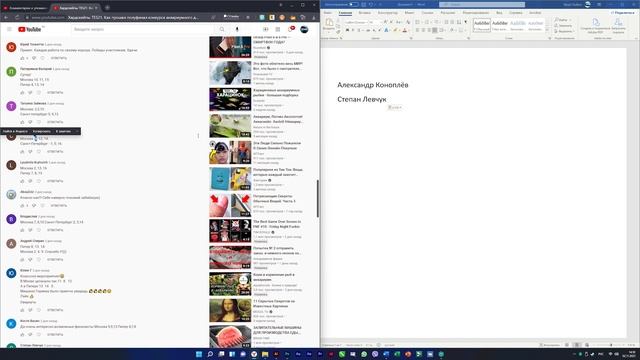
Task: Reload the YouTube page in browser
Action: click(17, 18)
